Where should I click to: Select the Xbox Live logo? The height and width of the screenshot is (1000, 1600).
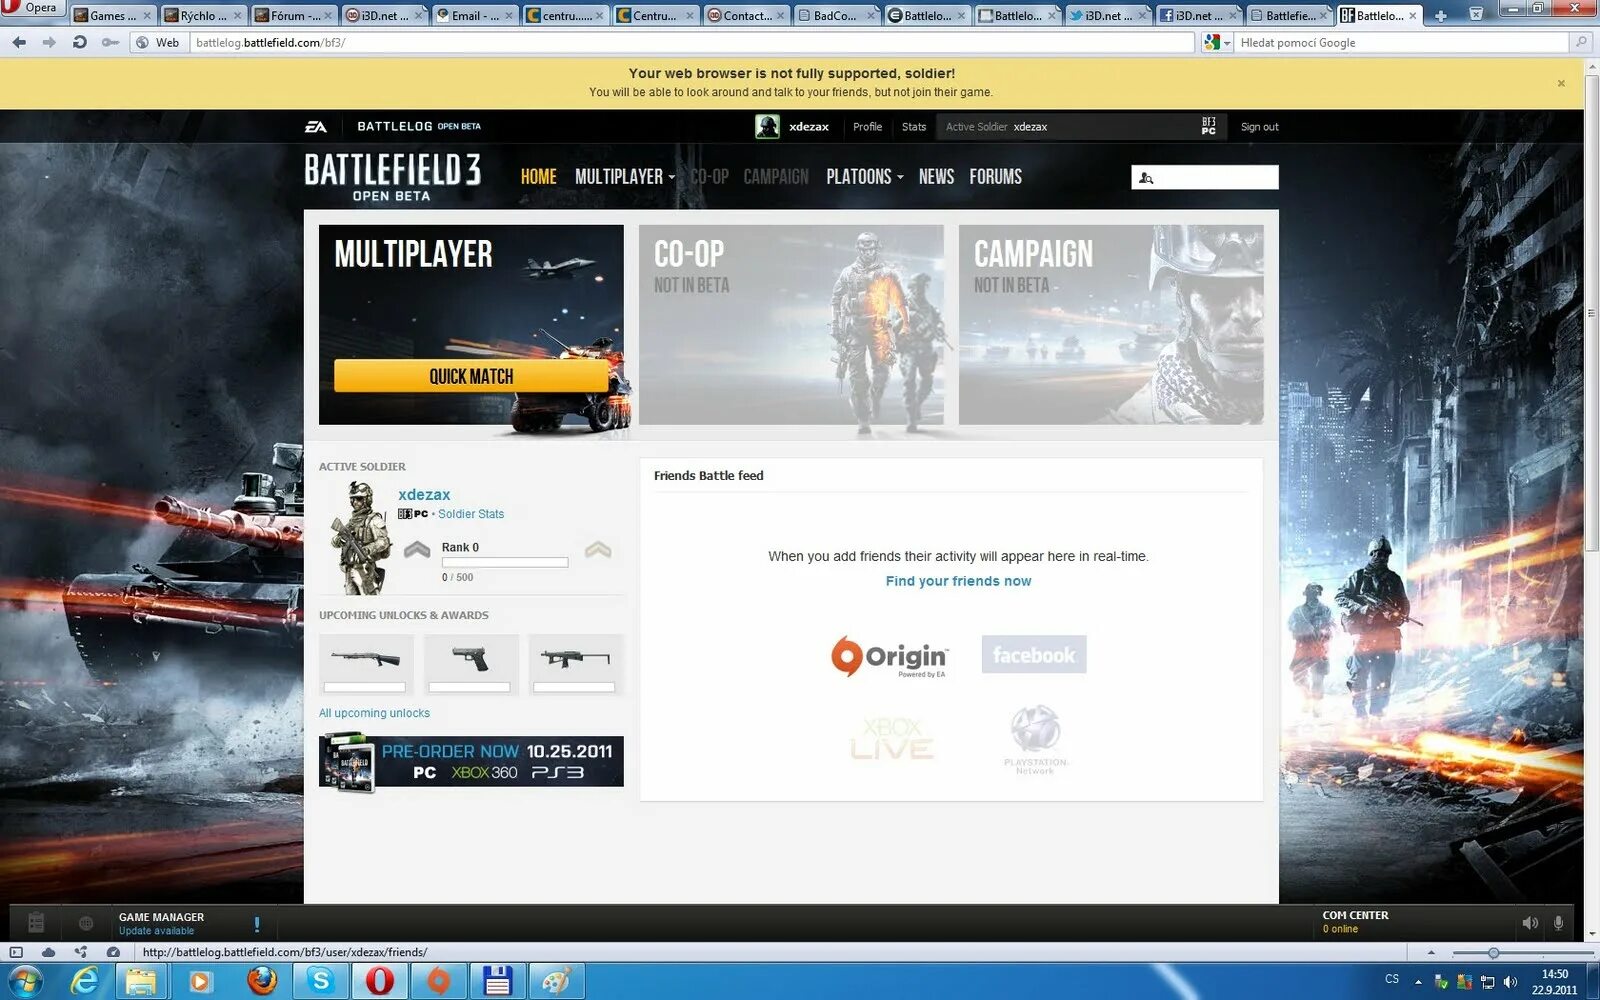(x=892, y=739)
